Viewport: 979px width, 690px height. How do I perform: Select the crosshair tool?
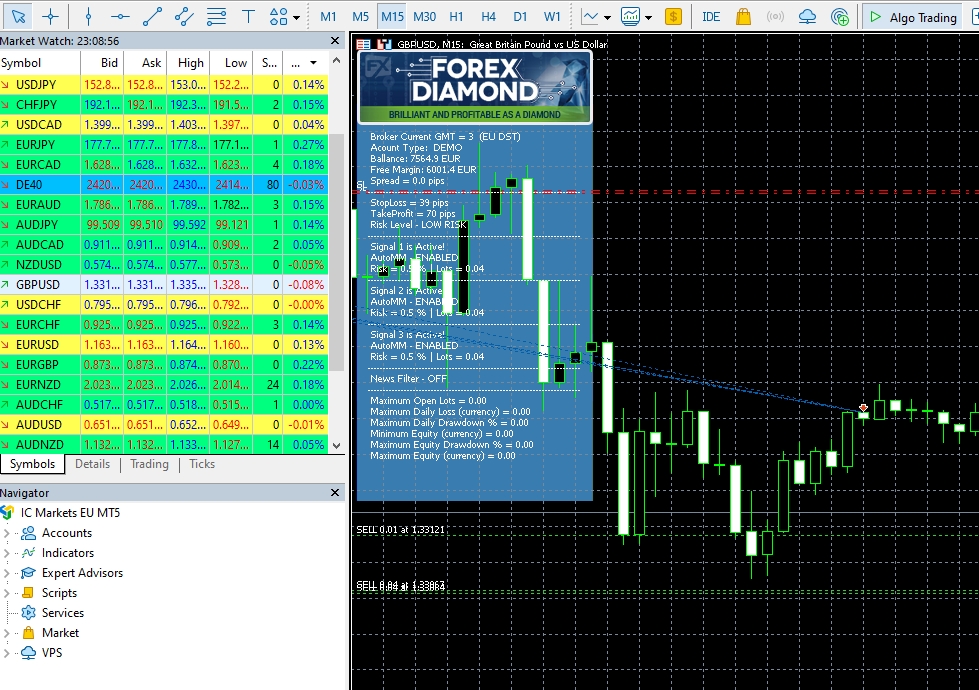pos(51,17)
